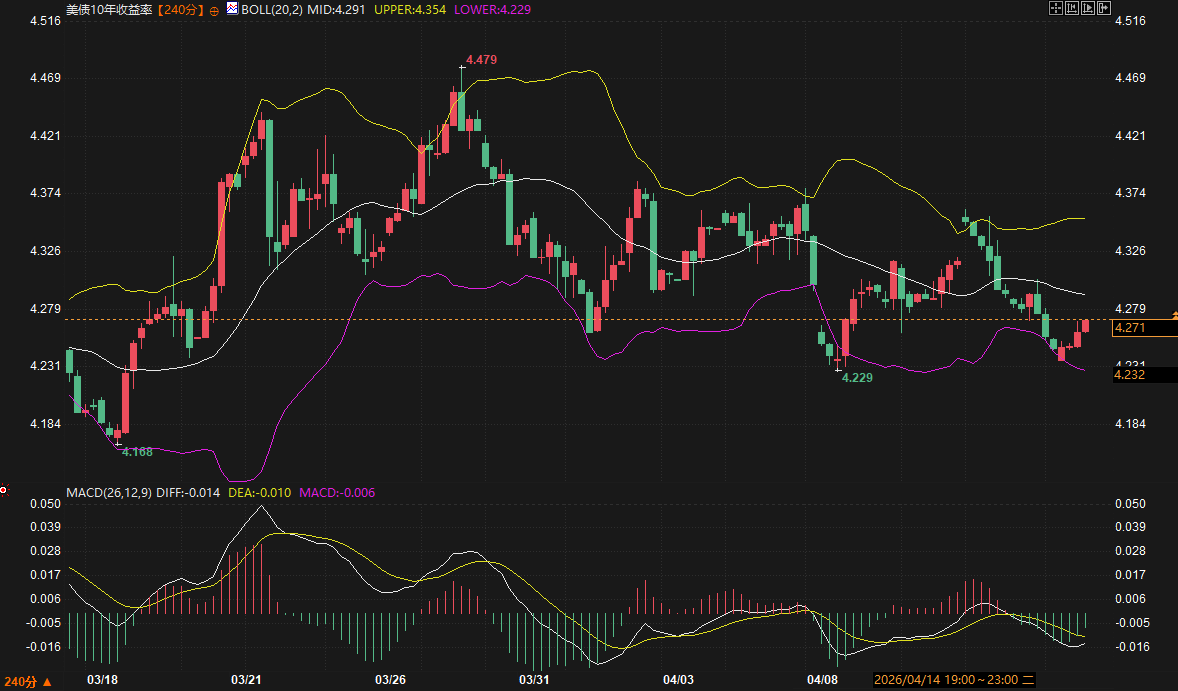Click the 4.229 low price marker
1178x691 pixels.
tap(857, 378)
